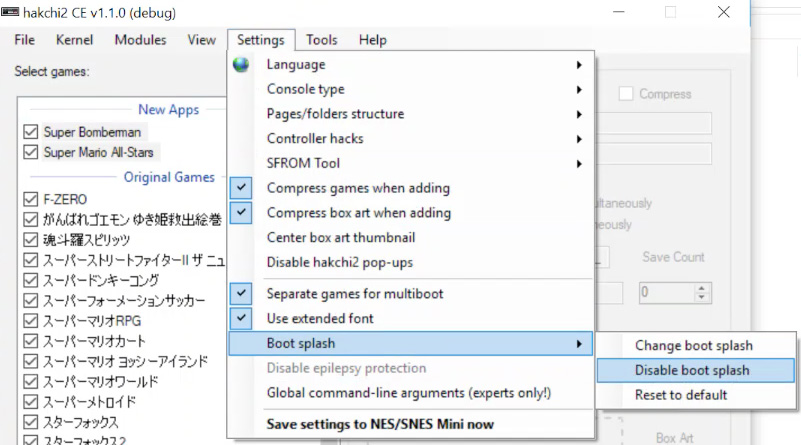Image resolution: width=801 pixels, height=445 pixels.
Task: Select スーパーフォーメーションサッカー in games list
Action: (124, 300)
